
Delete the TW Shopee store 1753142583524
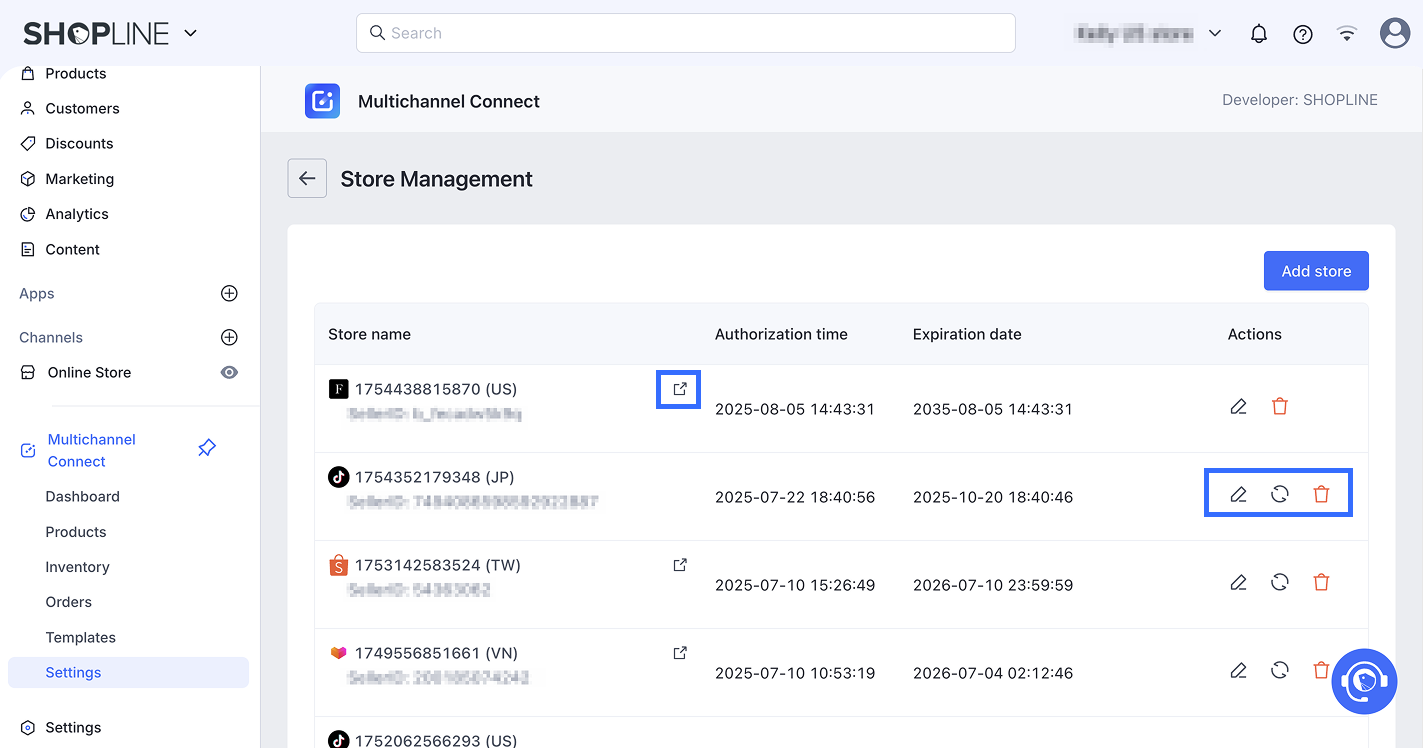(1321, 582)
